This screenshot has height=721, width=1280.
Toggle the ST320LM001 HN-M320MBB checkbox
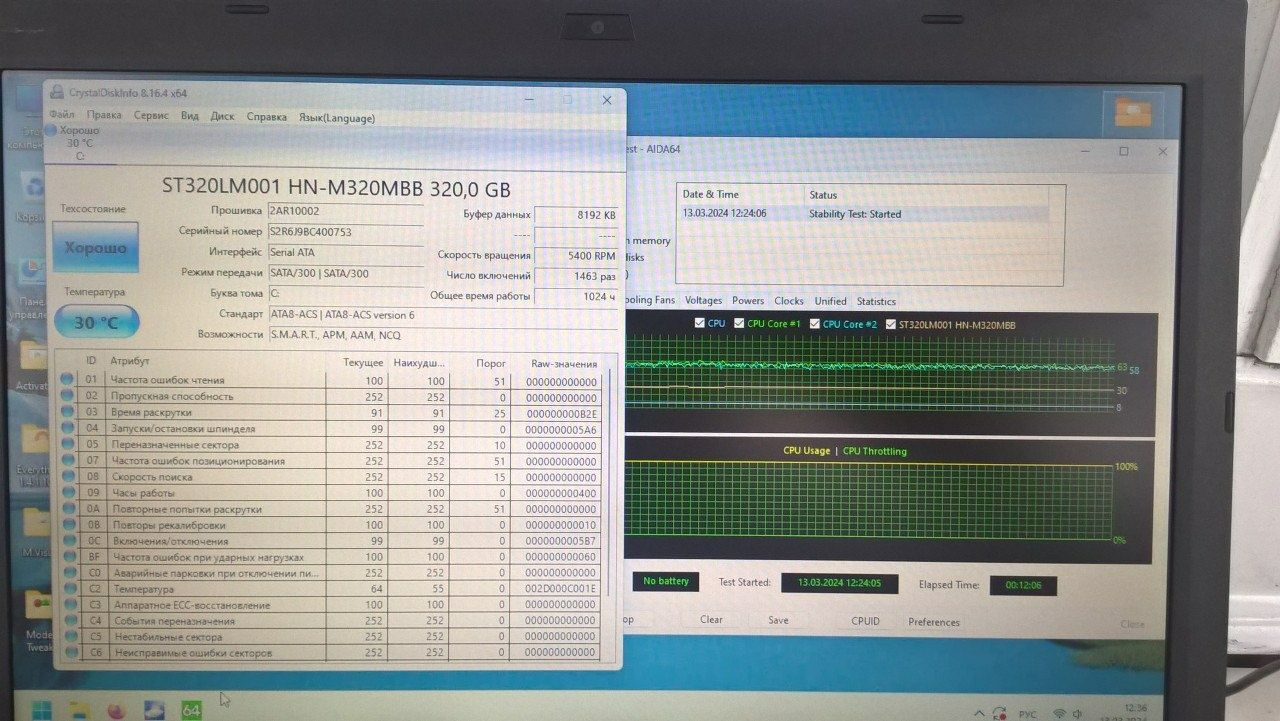[891, 324]
